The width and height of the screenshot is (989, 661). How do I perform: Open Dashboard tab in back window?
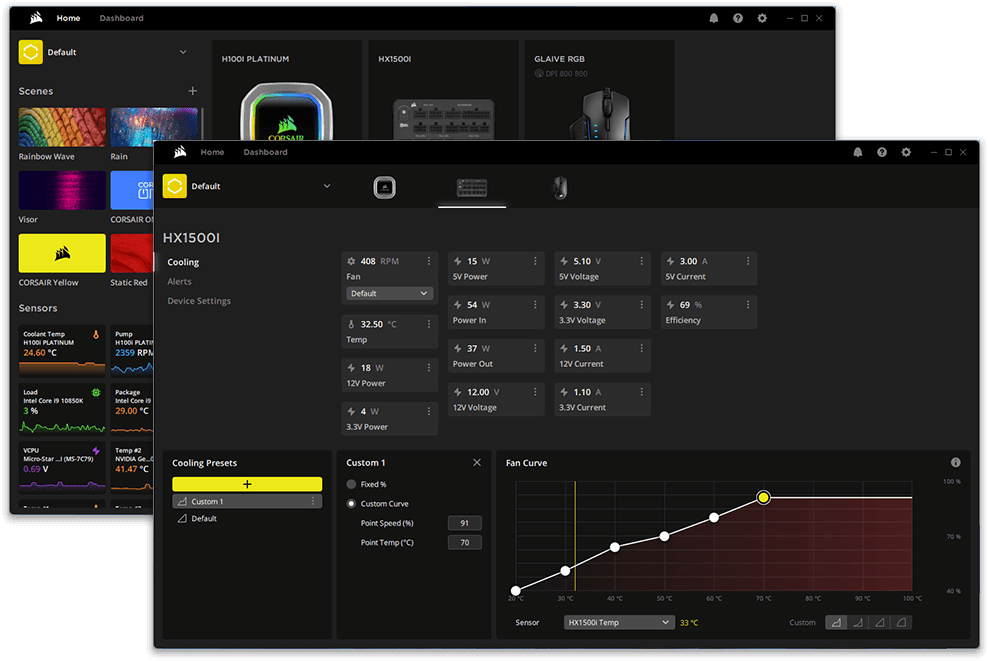(121, 18)
